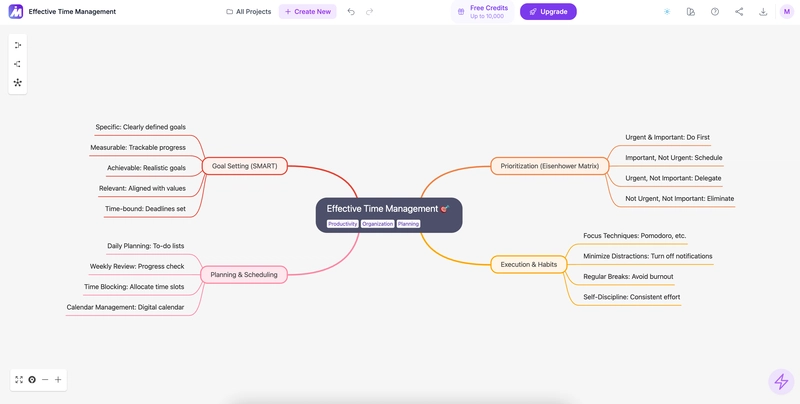The height and width of the screenshot is (404, 800).
Task: Click Create New button
Action: (x=308, y=12)
